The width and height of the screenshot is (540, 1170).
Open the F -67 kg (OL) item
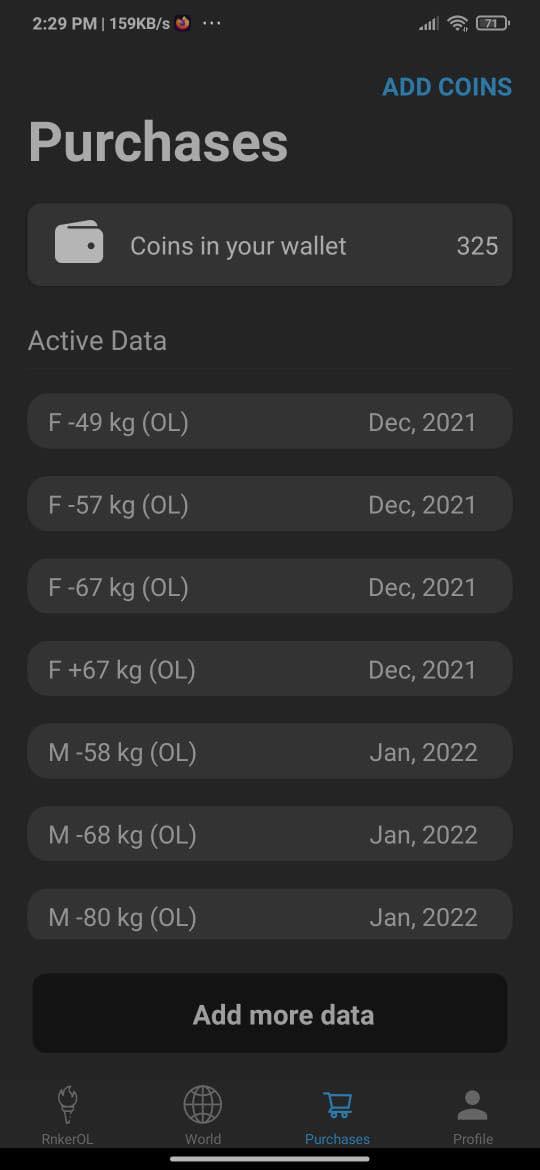[x=270, y=586]
